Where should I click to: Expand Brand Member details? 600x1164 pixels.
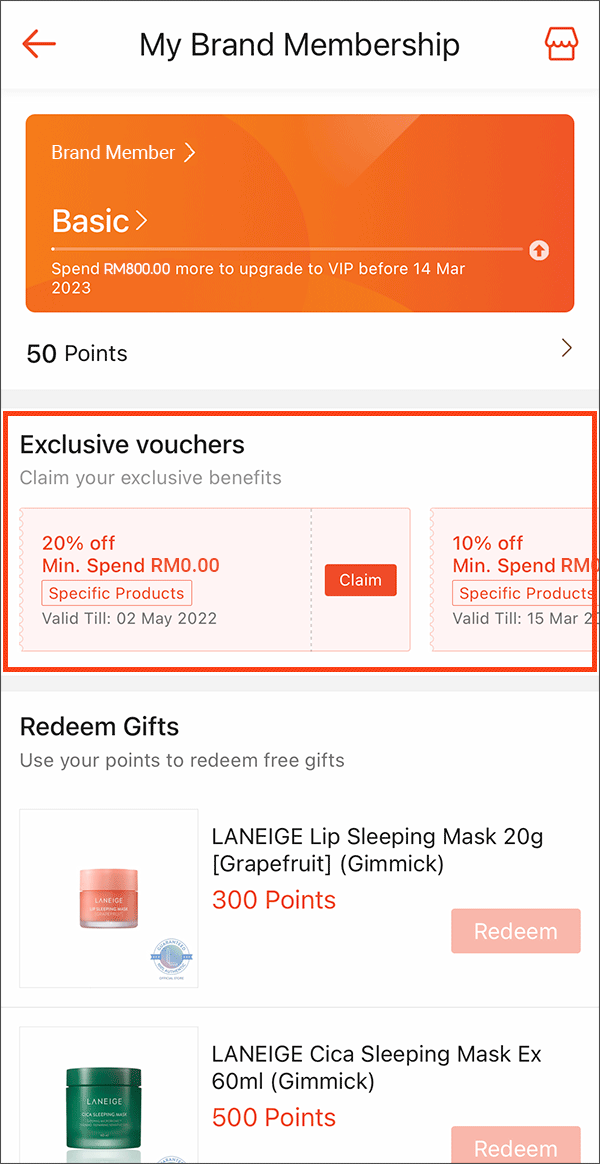point(124,153)
